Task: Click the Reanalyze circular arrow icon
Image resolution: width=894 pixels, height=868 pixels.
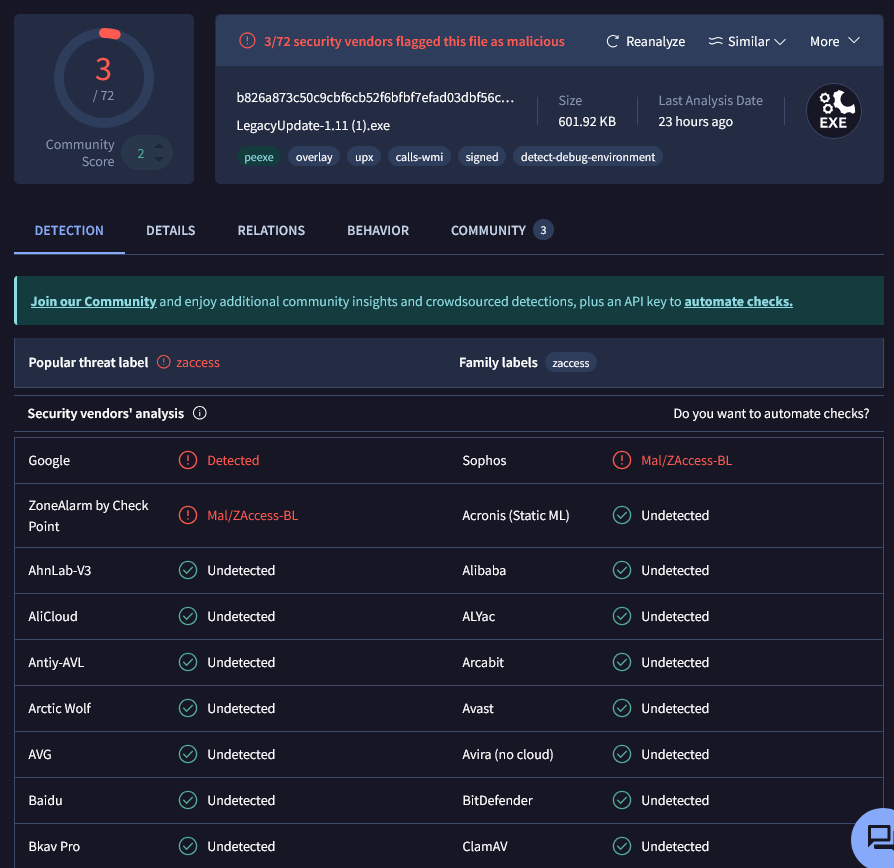Action: (612, 41)
